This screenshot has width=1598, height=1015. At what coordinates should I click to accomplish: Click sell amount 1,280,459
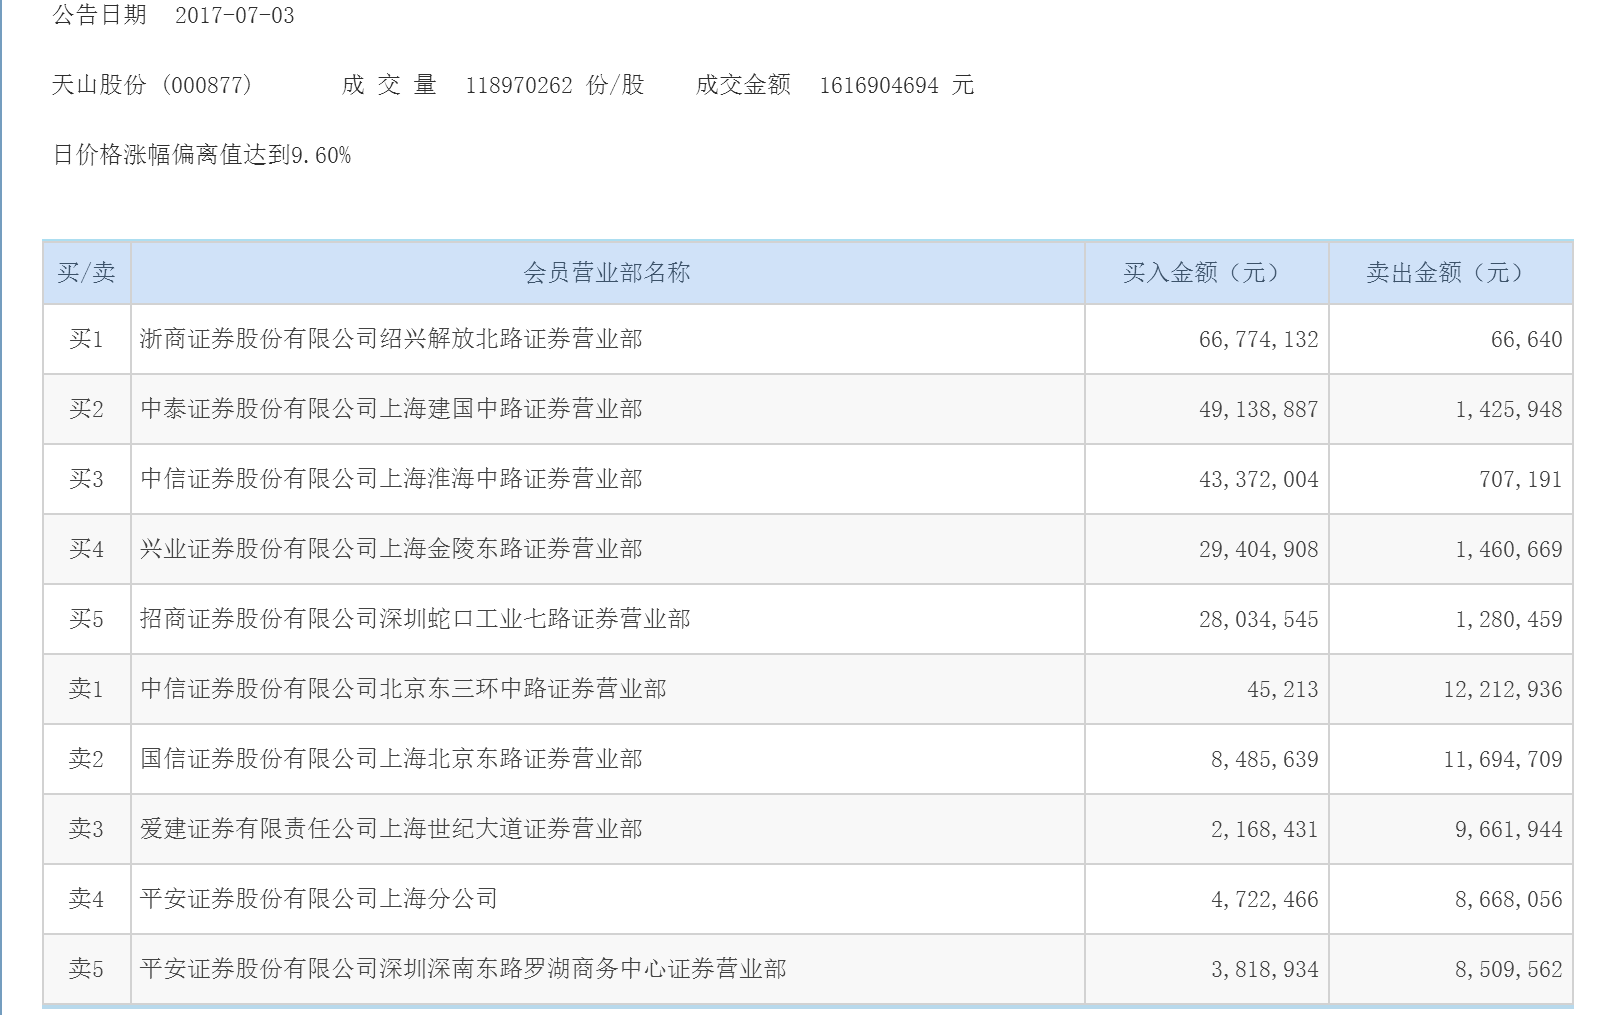pos(1509,620)
